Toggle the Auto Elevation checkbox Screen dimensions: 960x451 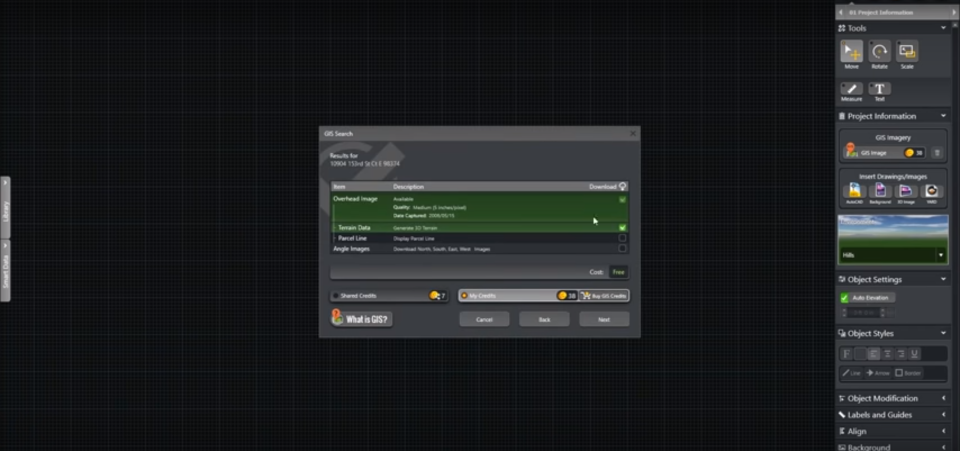pos(844,297)
